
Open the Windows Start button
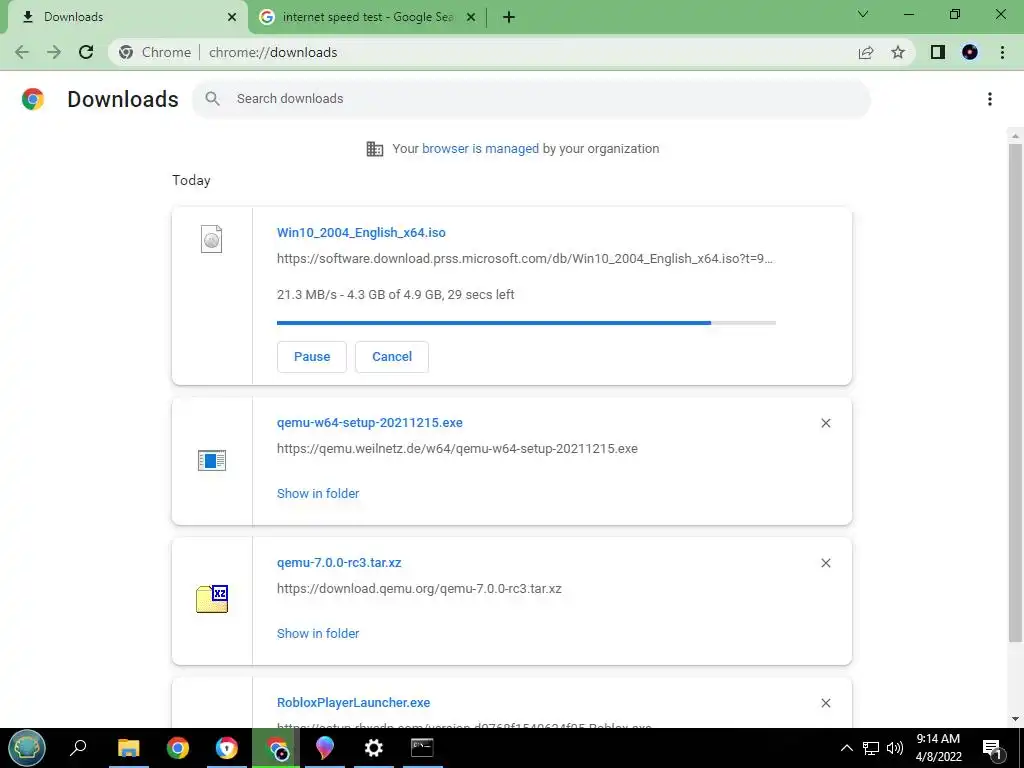[27, 748]
